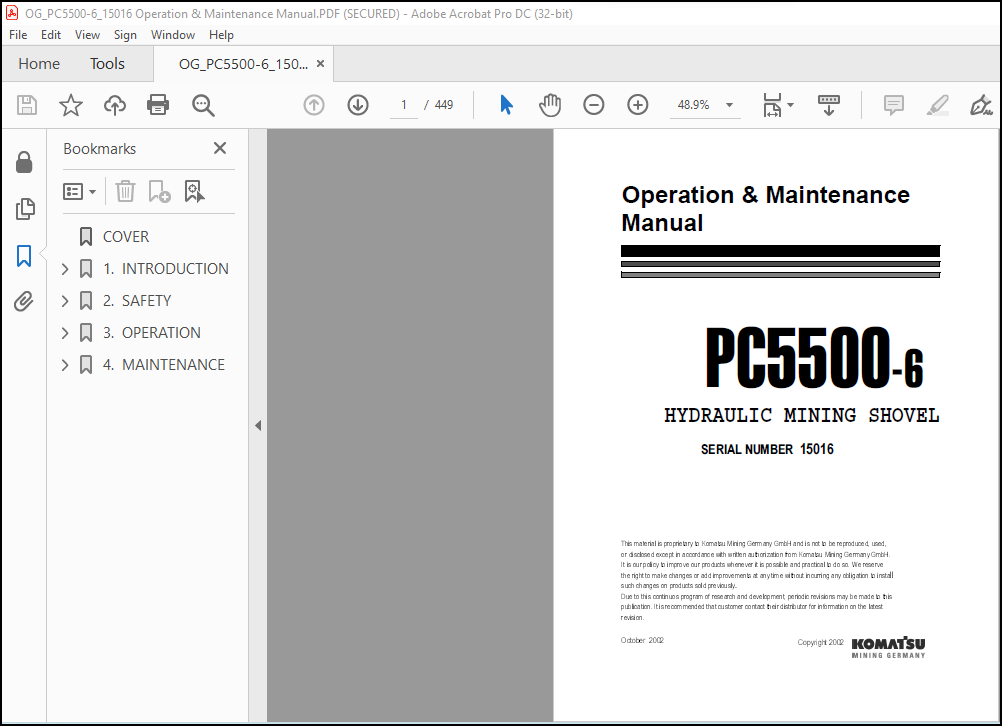Select the arrow Selection tool
The image size is (1002, 726).
point(506,105)
